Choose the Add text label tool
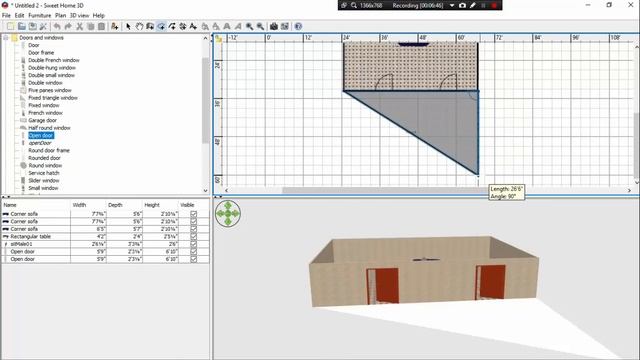640x360 pixels. click(193, 26)
